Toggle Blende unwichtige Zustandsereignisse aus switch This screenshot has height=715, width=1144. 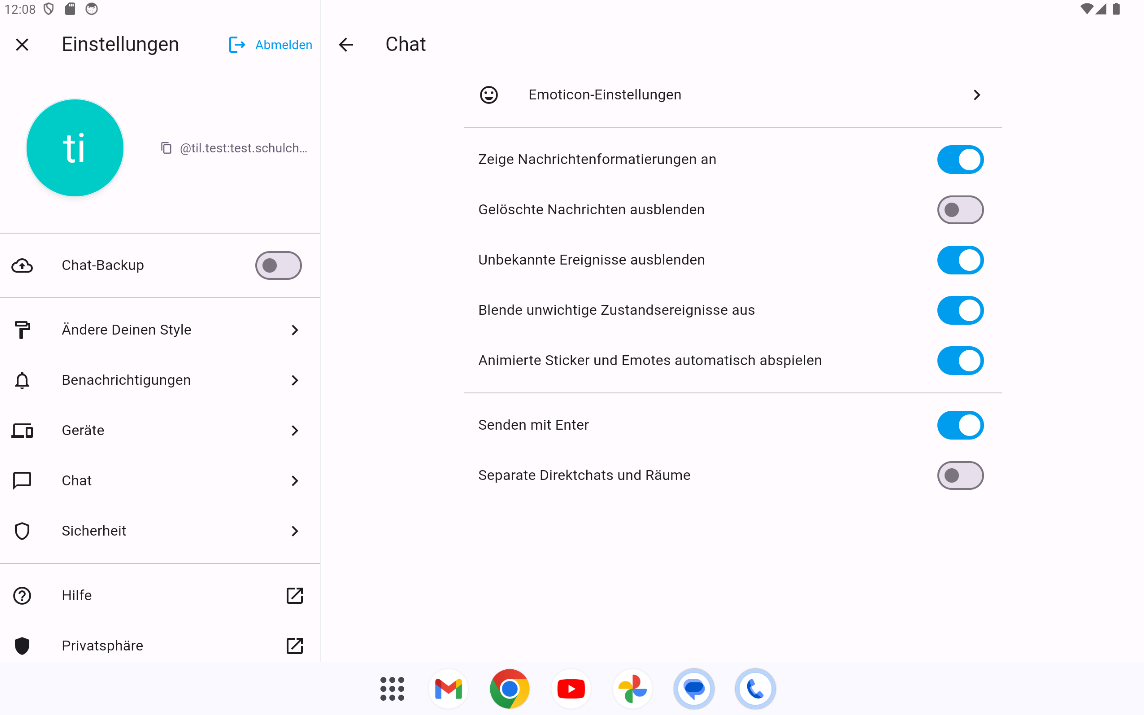(960, 311)
